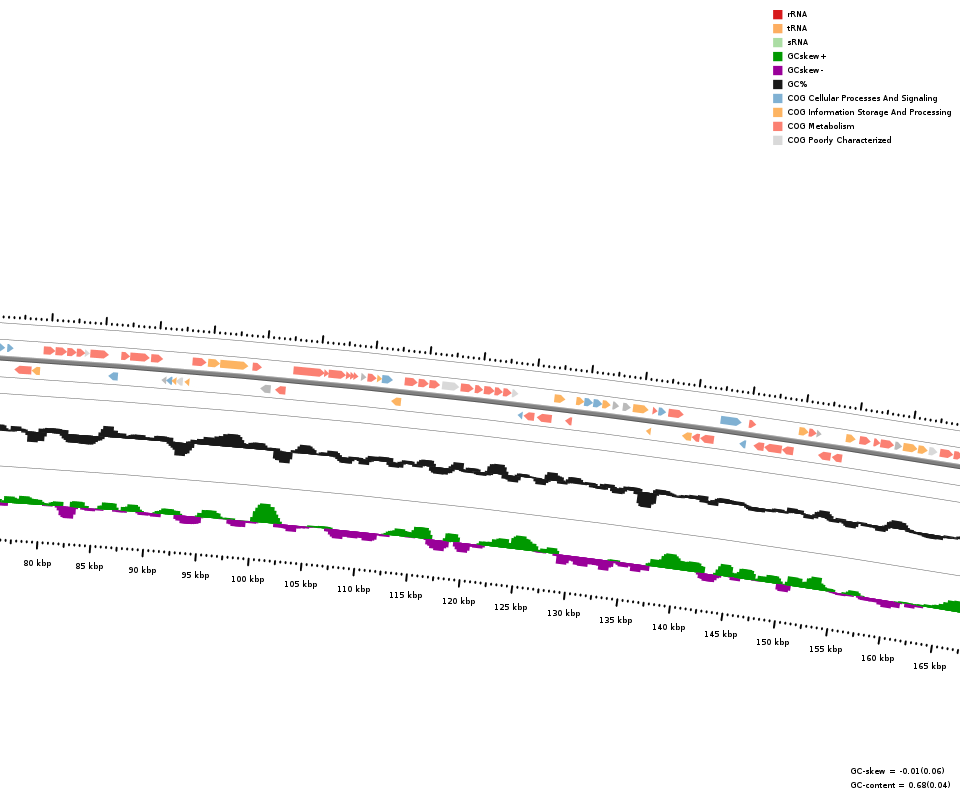This screenshot has width=960, height=800.
Task: Select the large blue gene arrow near 145 kbp
Action: click(730, 421)
